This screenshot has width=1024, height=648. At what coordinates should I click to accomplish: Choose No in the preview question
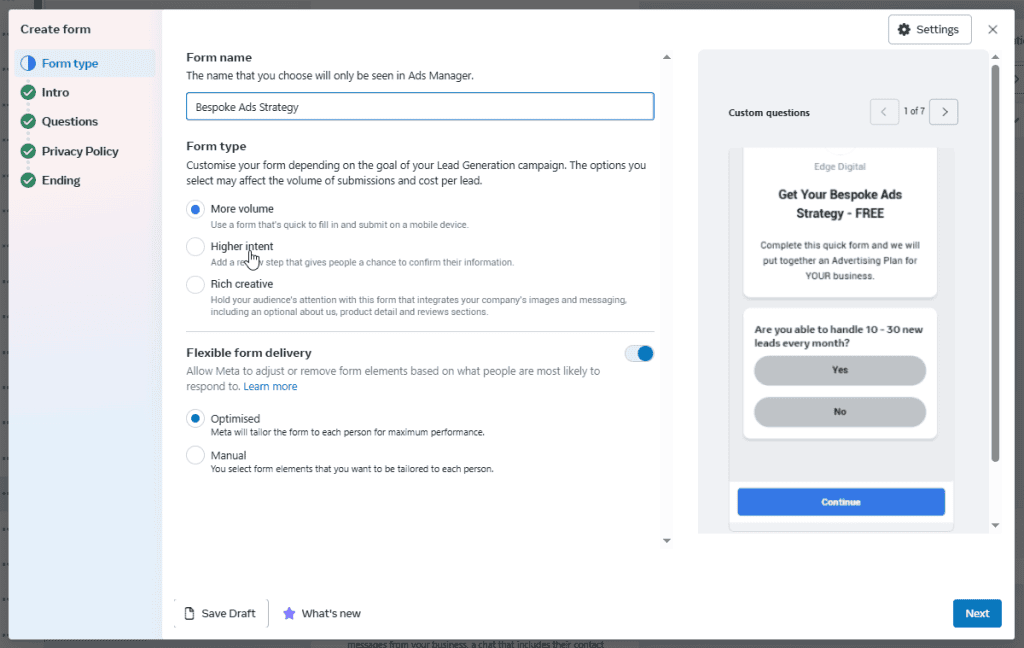(x=840, y=412)
